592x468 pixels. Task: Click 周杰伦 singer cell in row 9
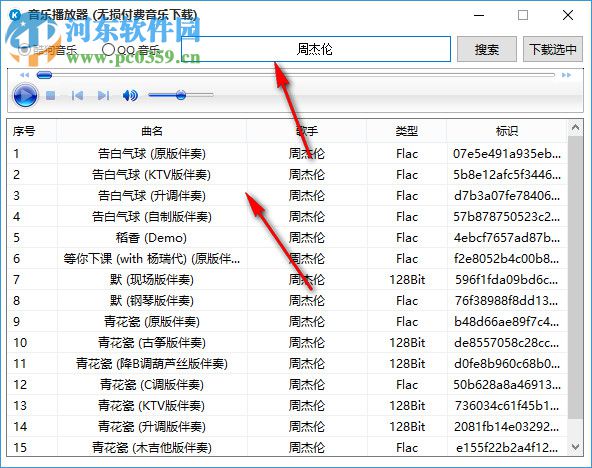click(307, 322)
